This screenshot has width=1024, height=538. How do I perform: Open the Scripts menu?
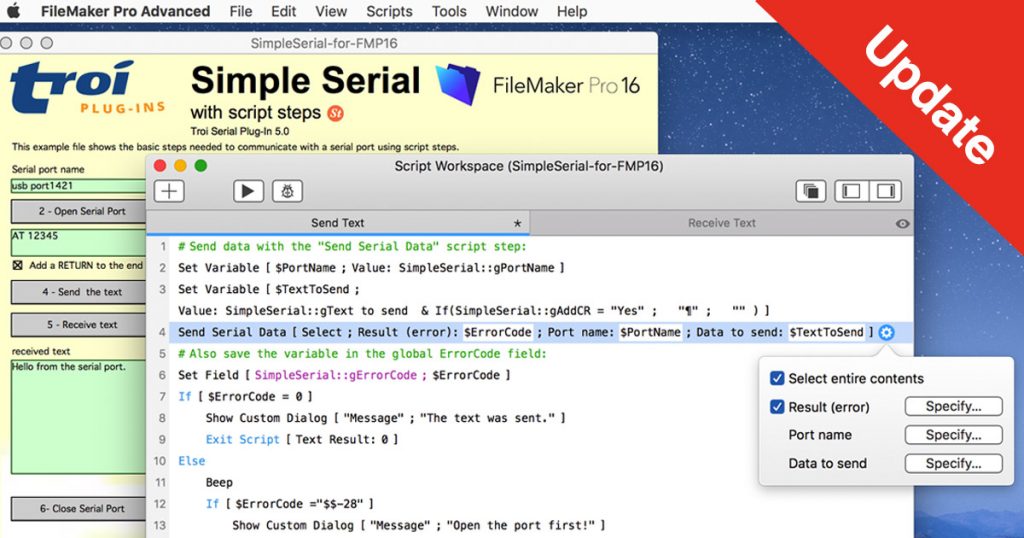tap(389, 11)
